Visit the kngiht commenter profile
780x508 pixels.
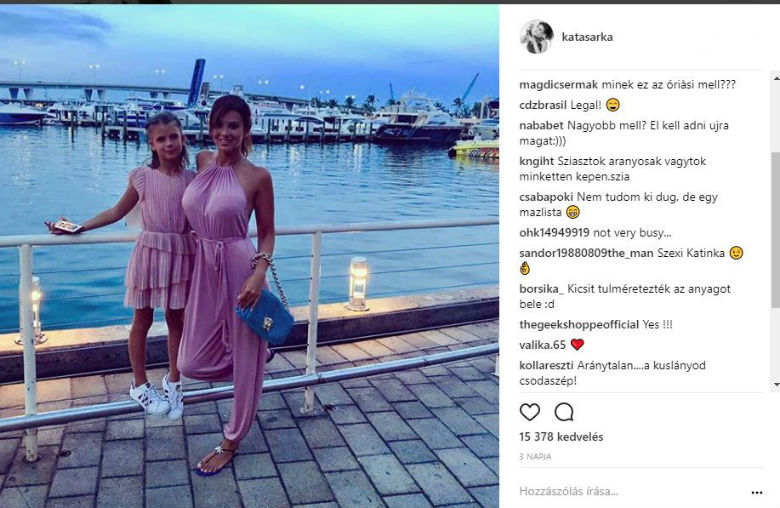(537, 161)
